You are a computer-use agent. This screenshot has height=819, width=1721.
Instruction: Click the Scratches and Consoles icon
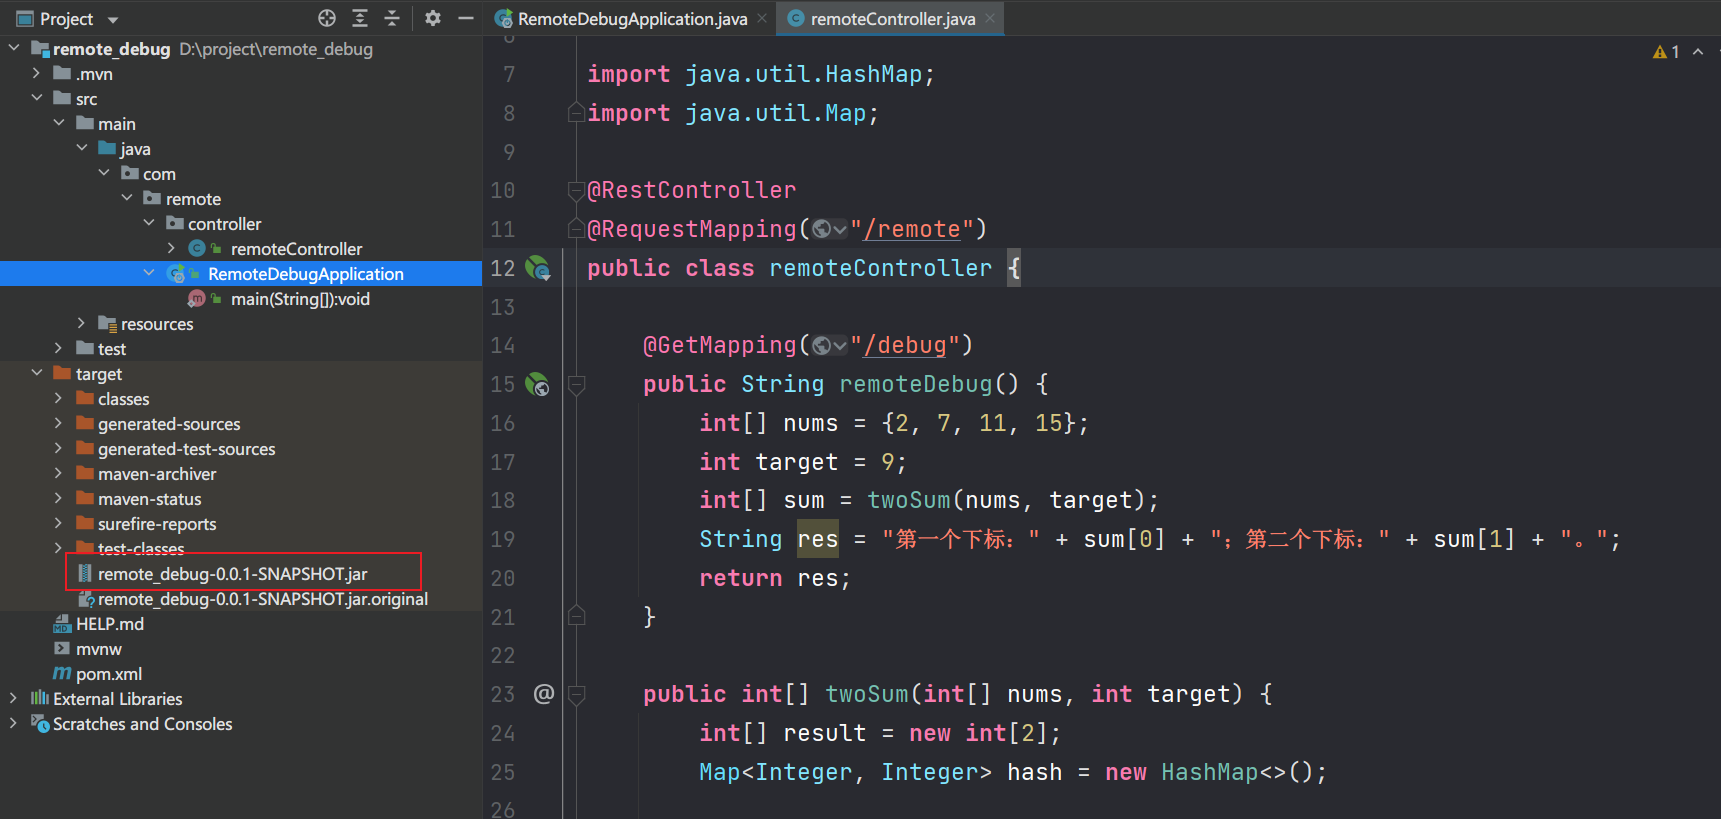pos(40,723)
